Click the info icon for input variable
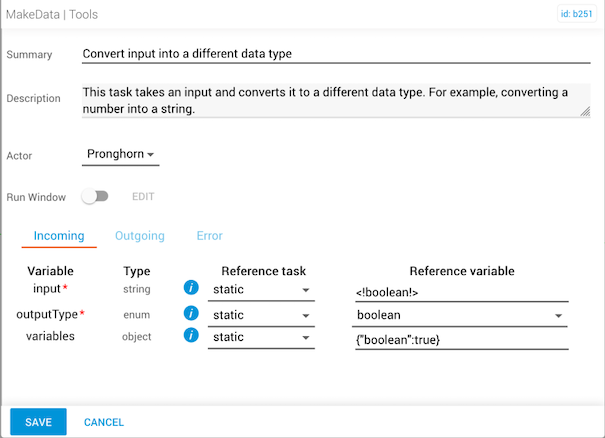Screen dimensions: 605x438 (x=190, y=289)
